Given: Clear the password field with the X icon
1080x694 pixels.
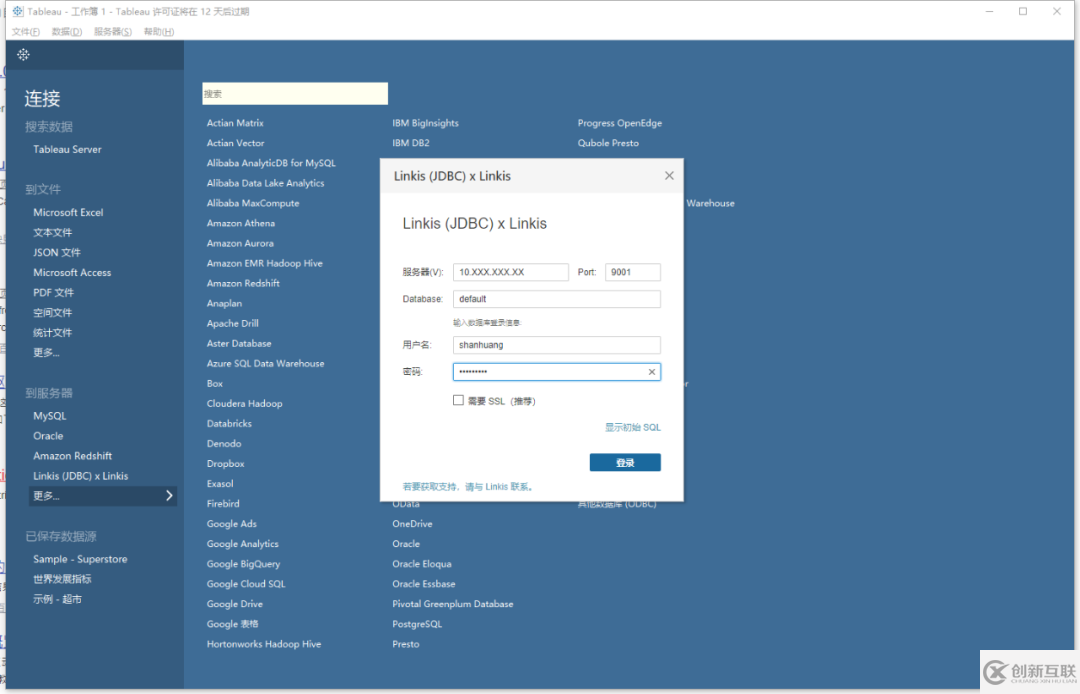Looking at the screenshot, I should click(x=652, y=372).
